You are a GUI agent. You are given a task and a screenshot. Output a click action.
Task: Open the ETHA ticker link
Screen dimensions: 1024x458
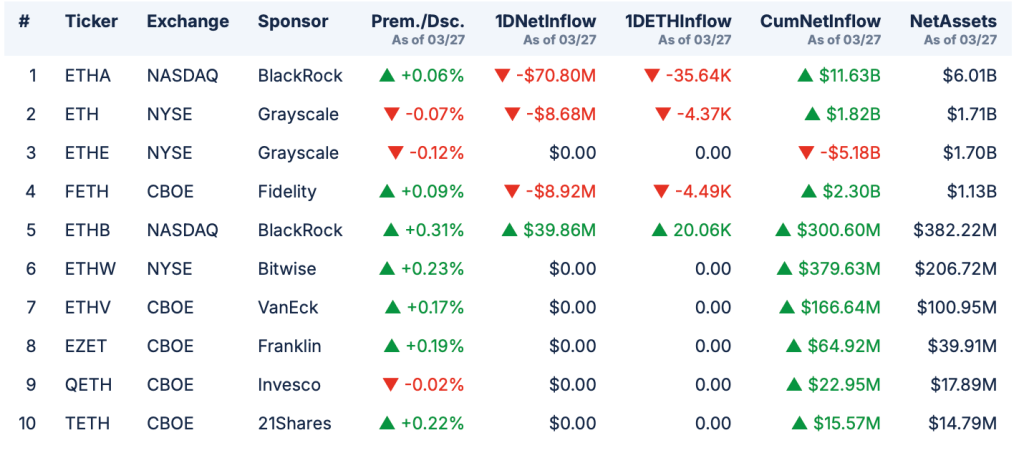pos(88,76)
